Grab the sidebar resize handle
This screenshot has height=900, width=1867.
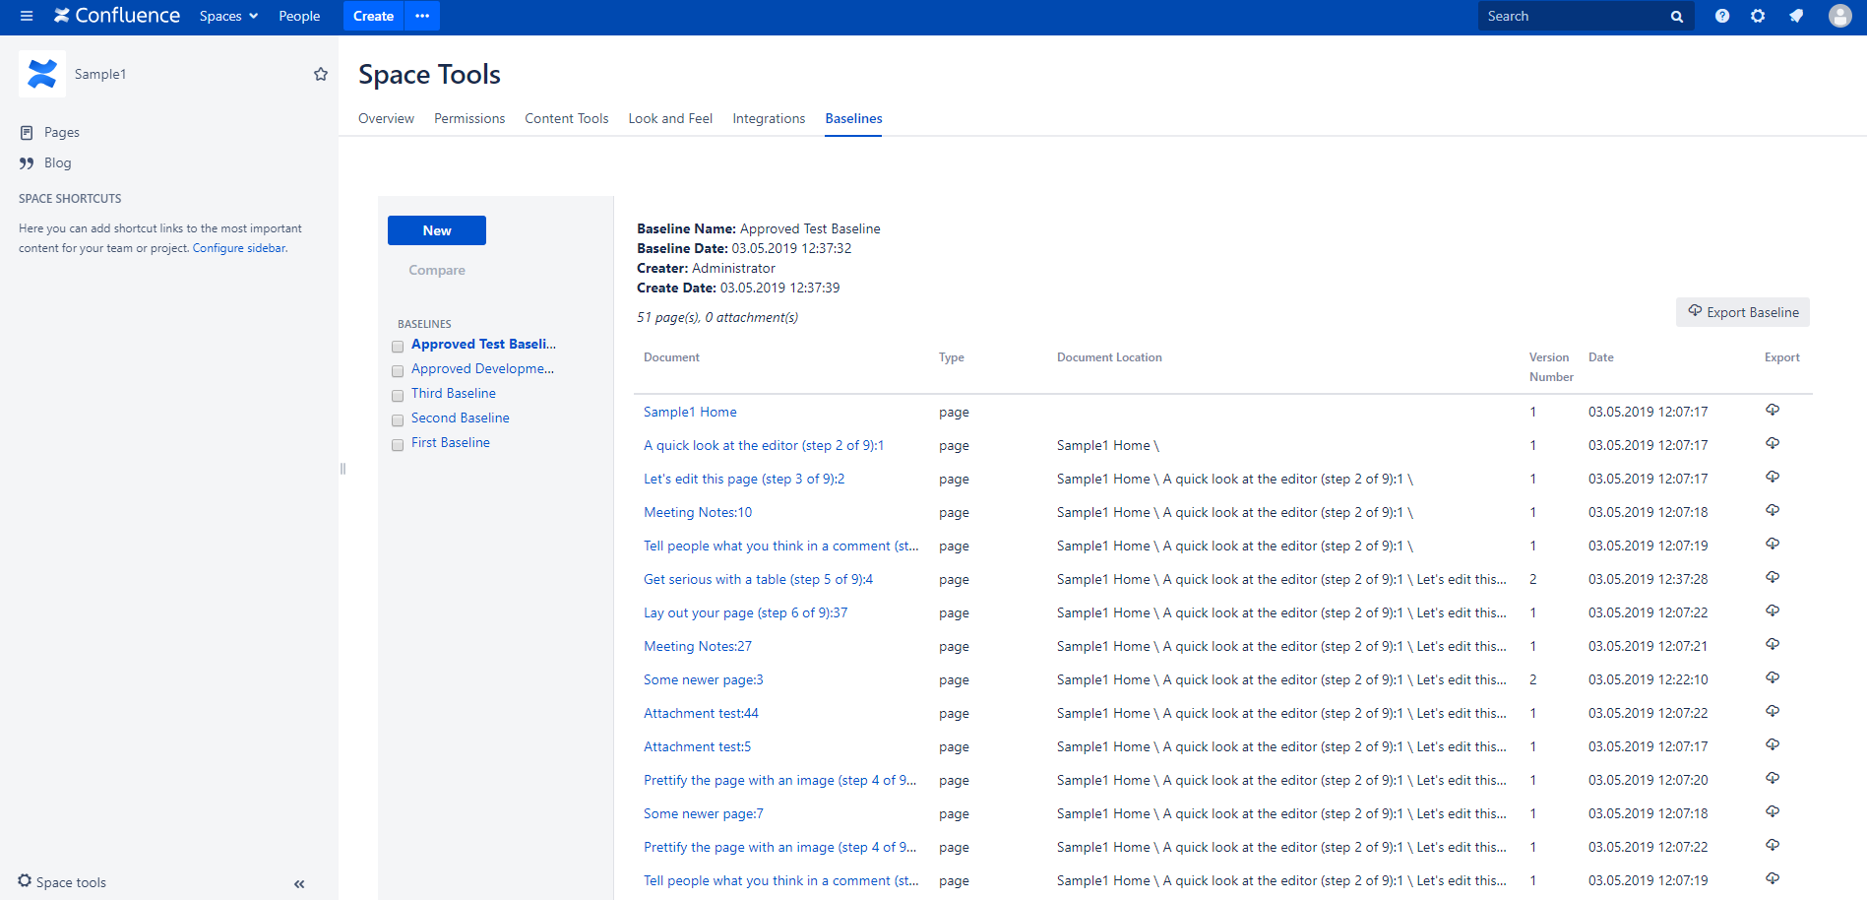tap(343, 468)
